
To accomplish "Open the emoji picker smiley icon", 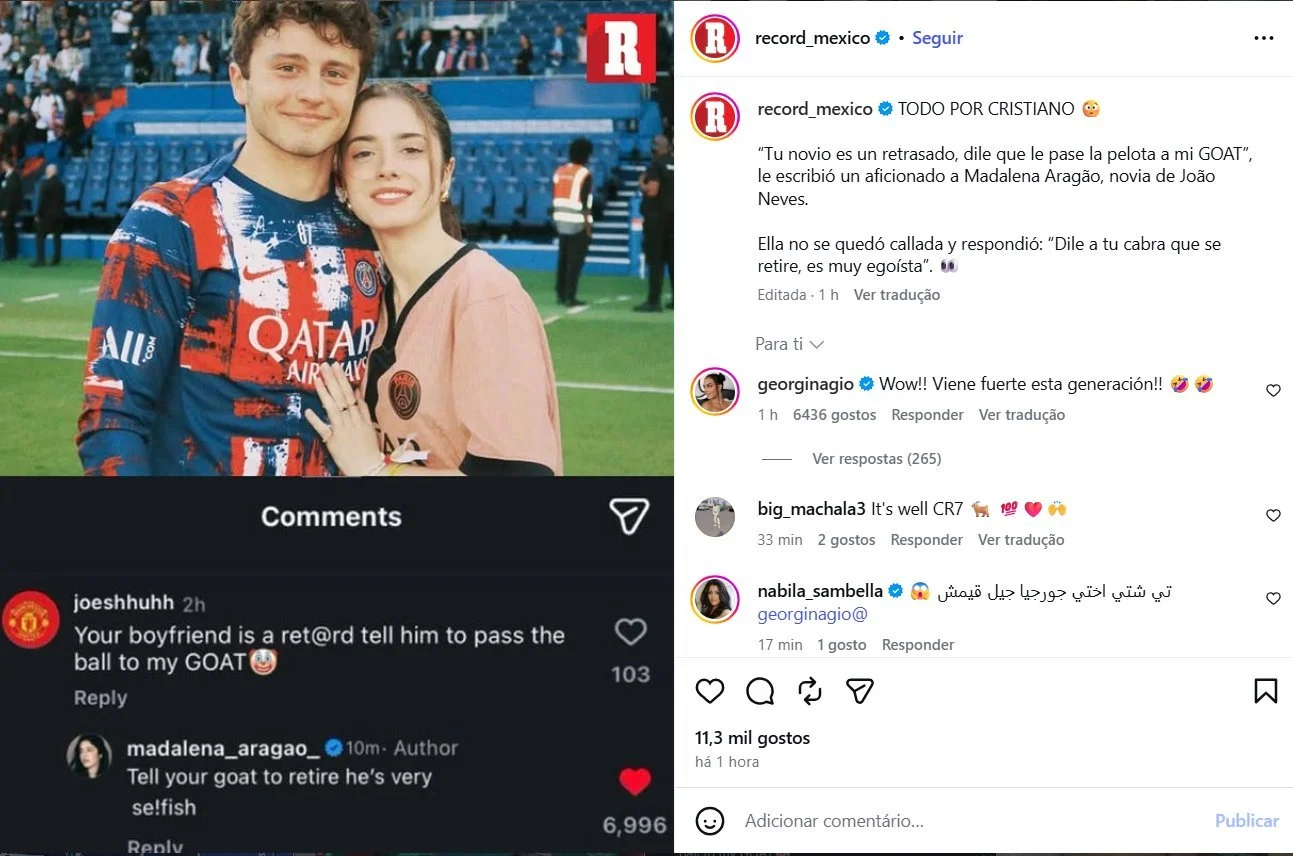I will click(x=710, y=821).
